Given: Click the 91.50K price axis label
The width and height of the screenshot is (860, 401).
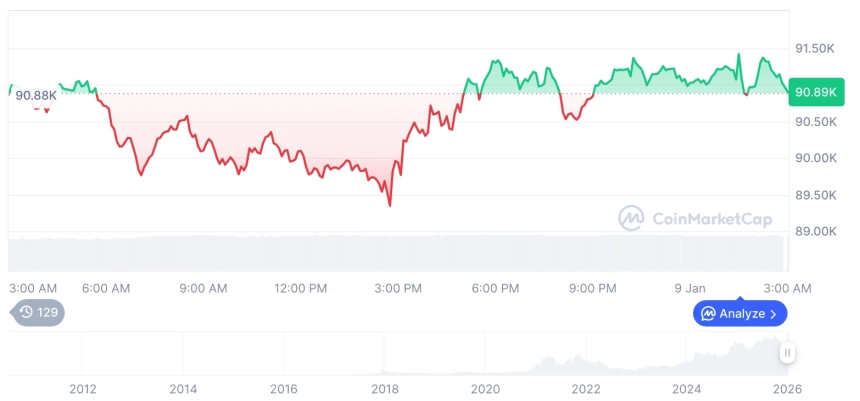Looking at the screenshot, I should tap(814, 48).
